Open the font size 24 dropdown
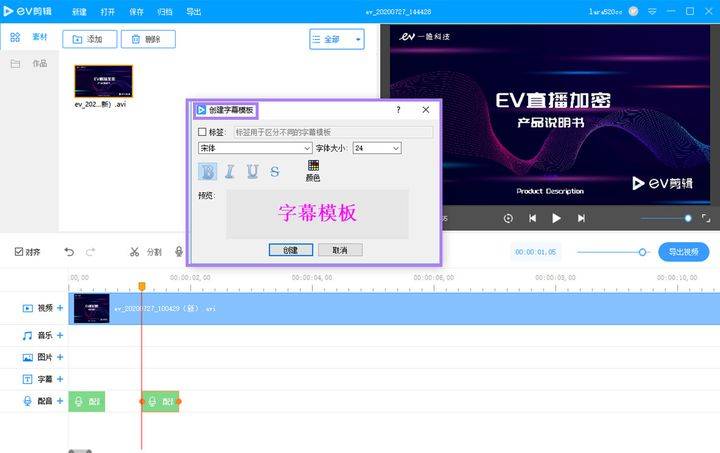The height and width of the screenshot is (453, 720). point(396,148)
